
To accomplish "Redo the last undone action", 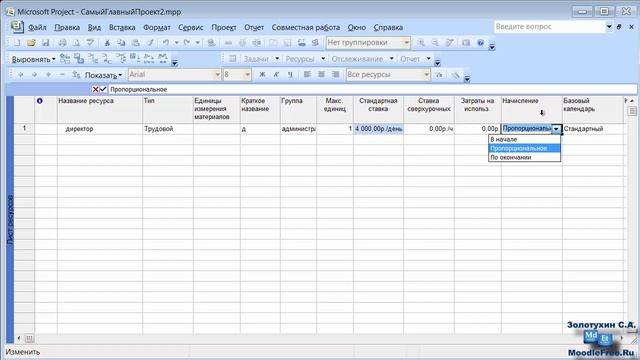I will (187, 42).
